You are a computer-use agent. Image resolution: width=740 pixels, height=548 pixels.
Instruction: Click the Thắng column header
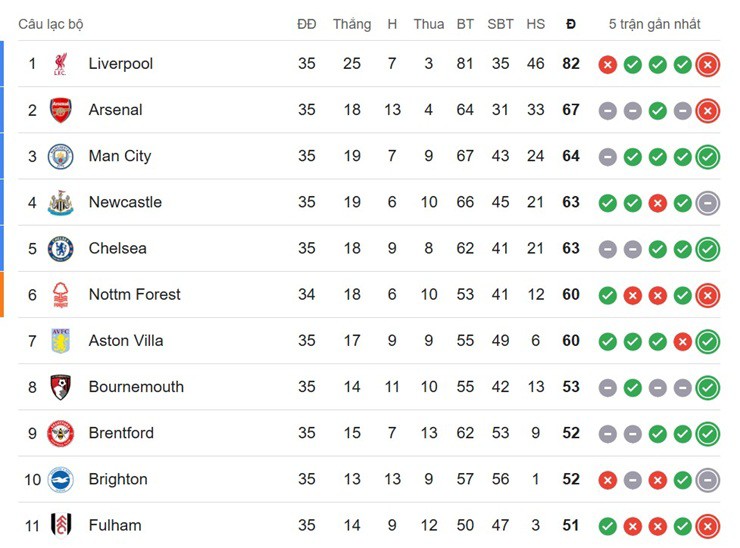pyautogui.click(x=352, y=24)
